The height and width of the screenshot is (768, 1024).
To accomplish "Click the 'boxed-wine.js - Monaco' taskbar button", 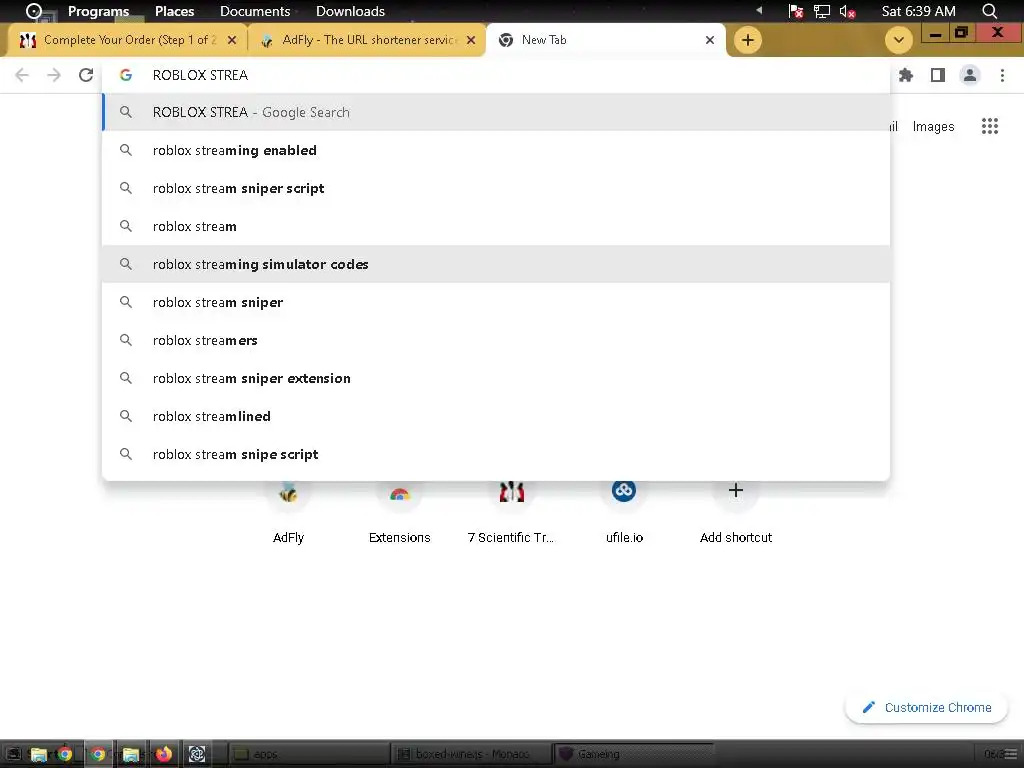I will [470, 754].
